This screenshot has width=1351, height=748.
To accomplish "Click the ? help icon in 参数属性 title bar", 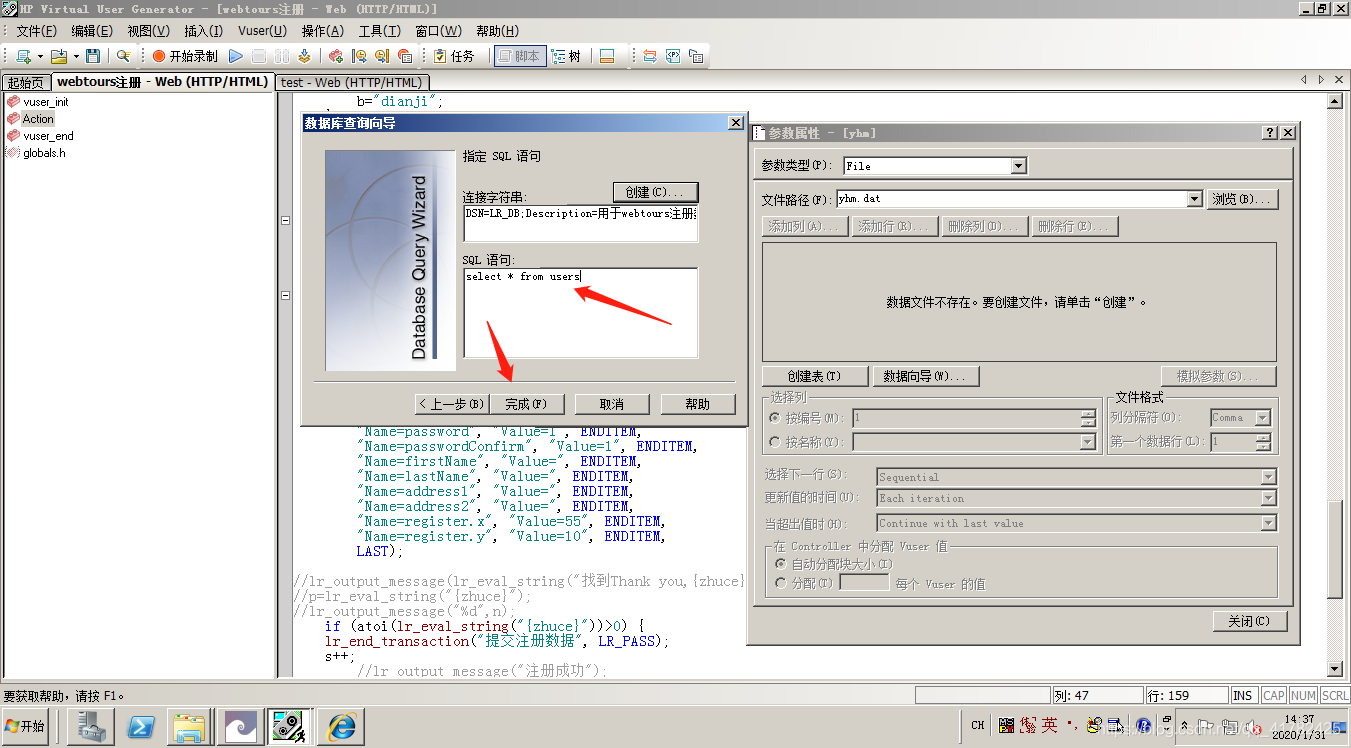I will point(1270,133).
